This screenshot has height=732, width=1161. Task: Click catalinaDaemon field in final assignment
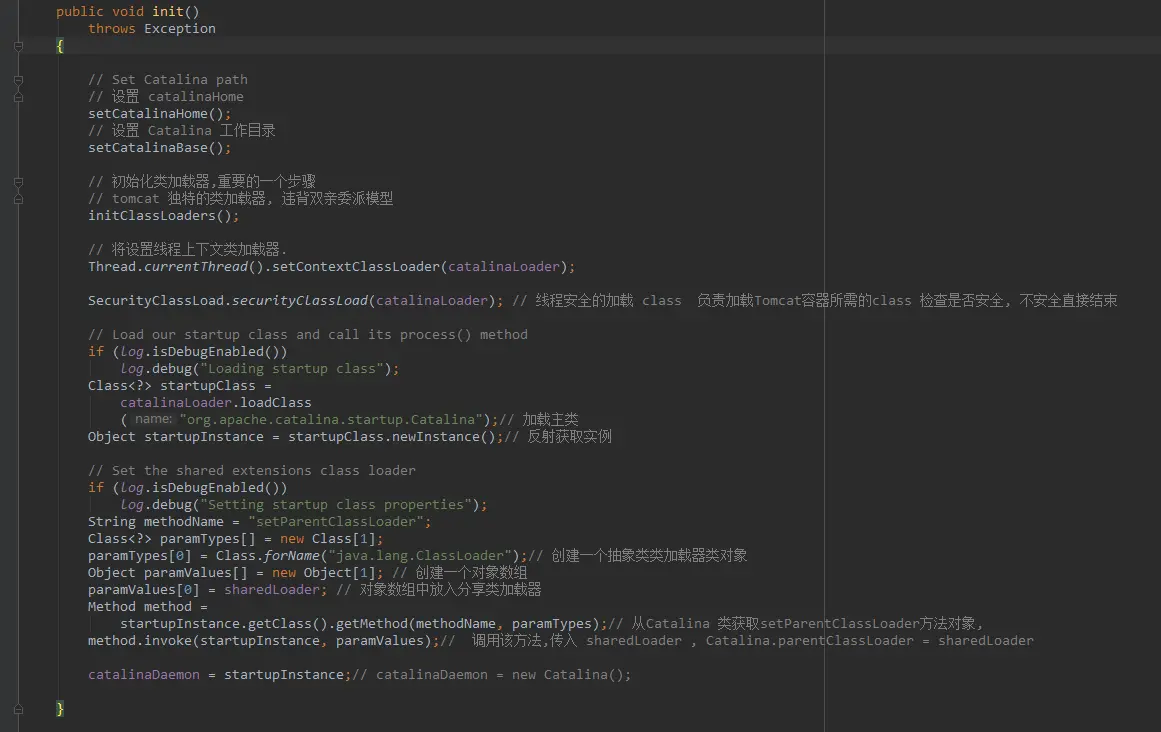click(144, 676)
